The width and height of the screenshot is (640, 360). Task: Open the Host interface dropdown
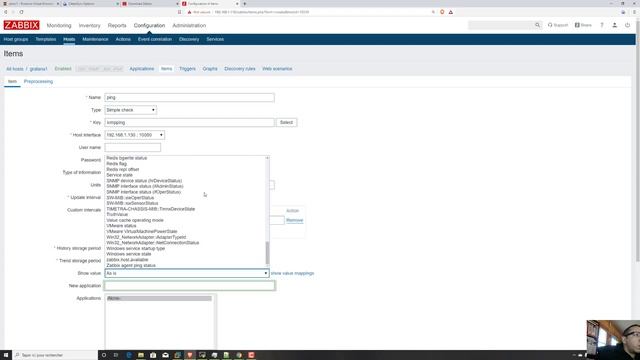(x=135, y=135)
